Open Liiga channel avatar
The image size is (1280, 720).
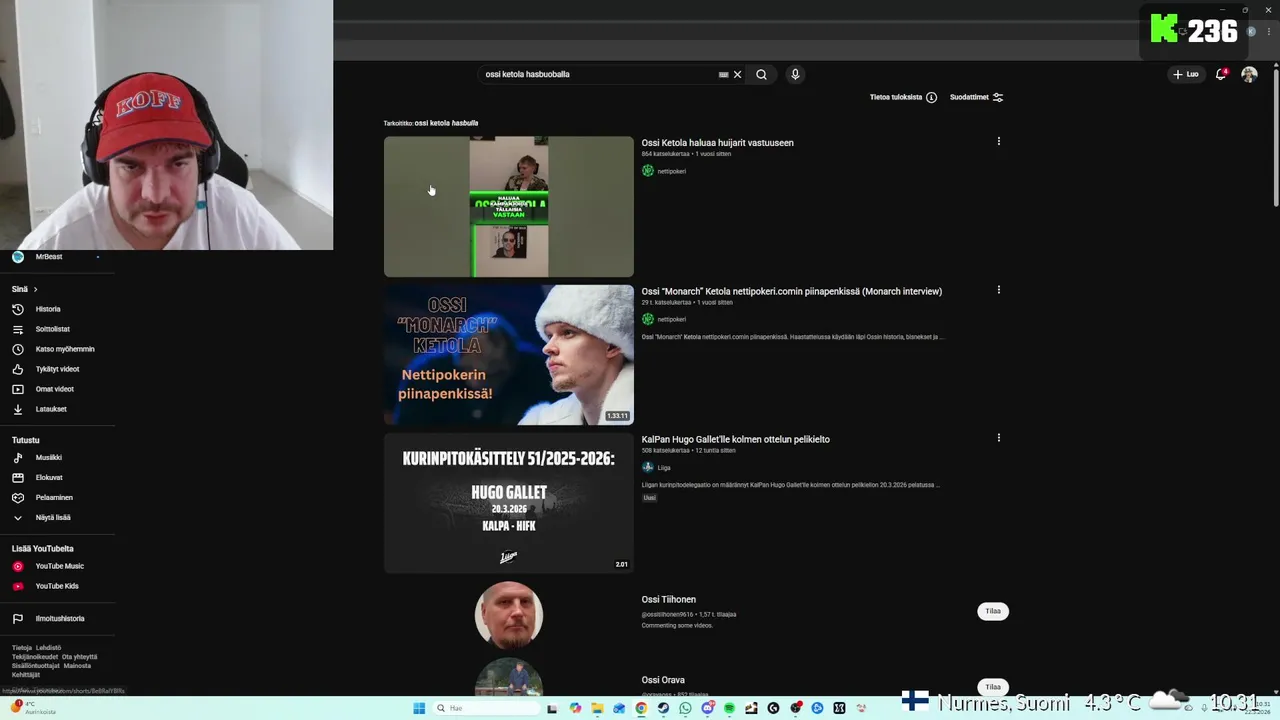648,467
